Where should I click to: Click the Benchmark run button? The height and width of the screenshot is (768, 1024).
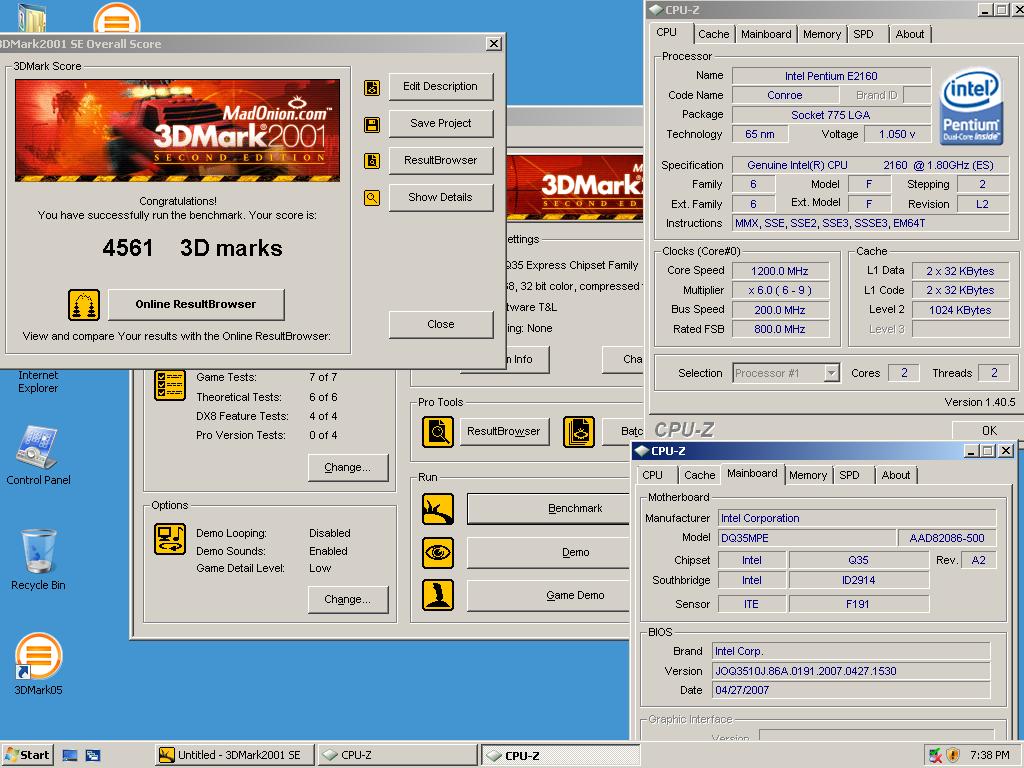549,509
